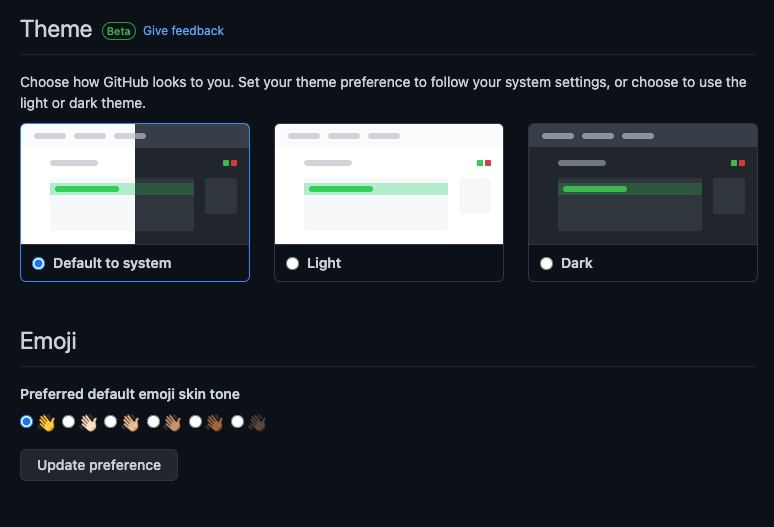Open the Give feedback link

click(183, 31)
